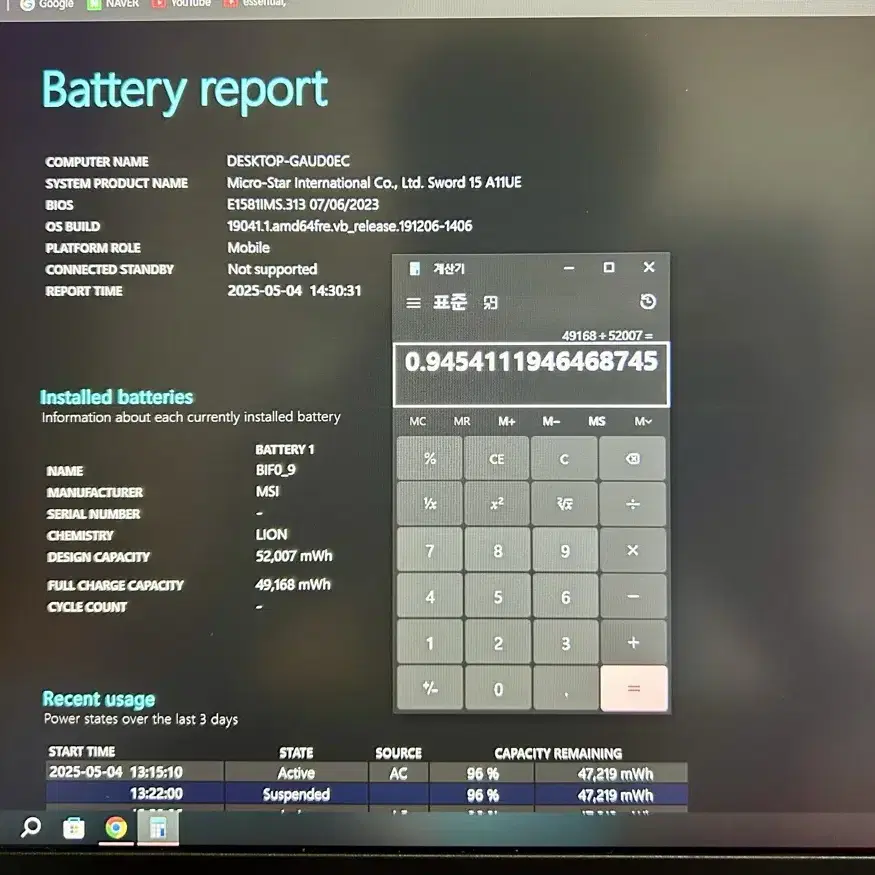Viewport: 875px width, 875px height.
Task: Click the M+ memory add button
Action: [506, 421]
